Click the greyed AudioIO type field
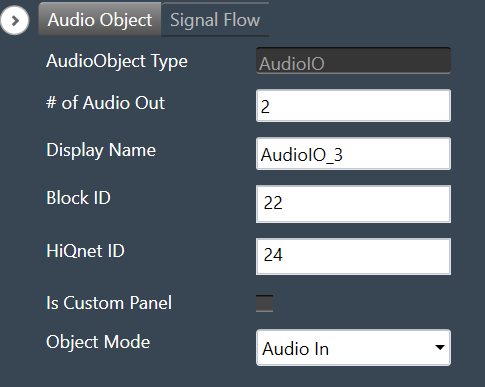 pyautogui.click(x=353, y=61)
